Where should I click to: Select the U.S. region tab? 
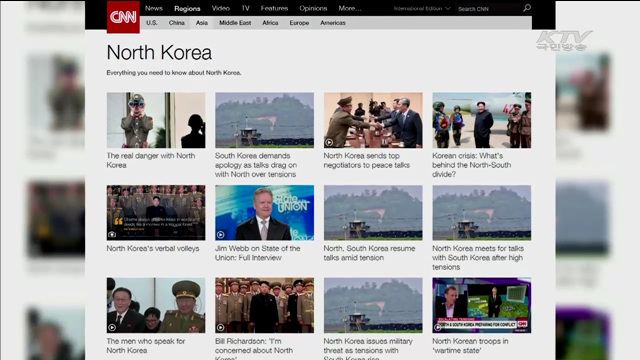152,23
